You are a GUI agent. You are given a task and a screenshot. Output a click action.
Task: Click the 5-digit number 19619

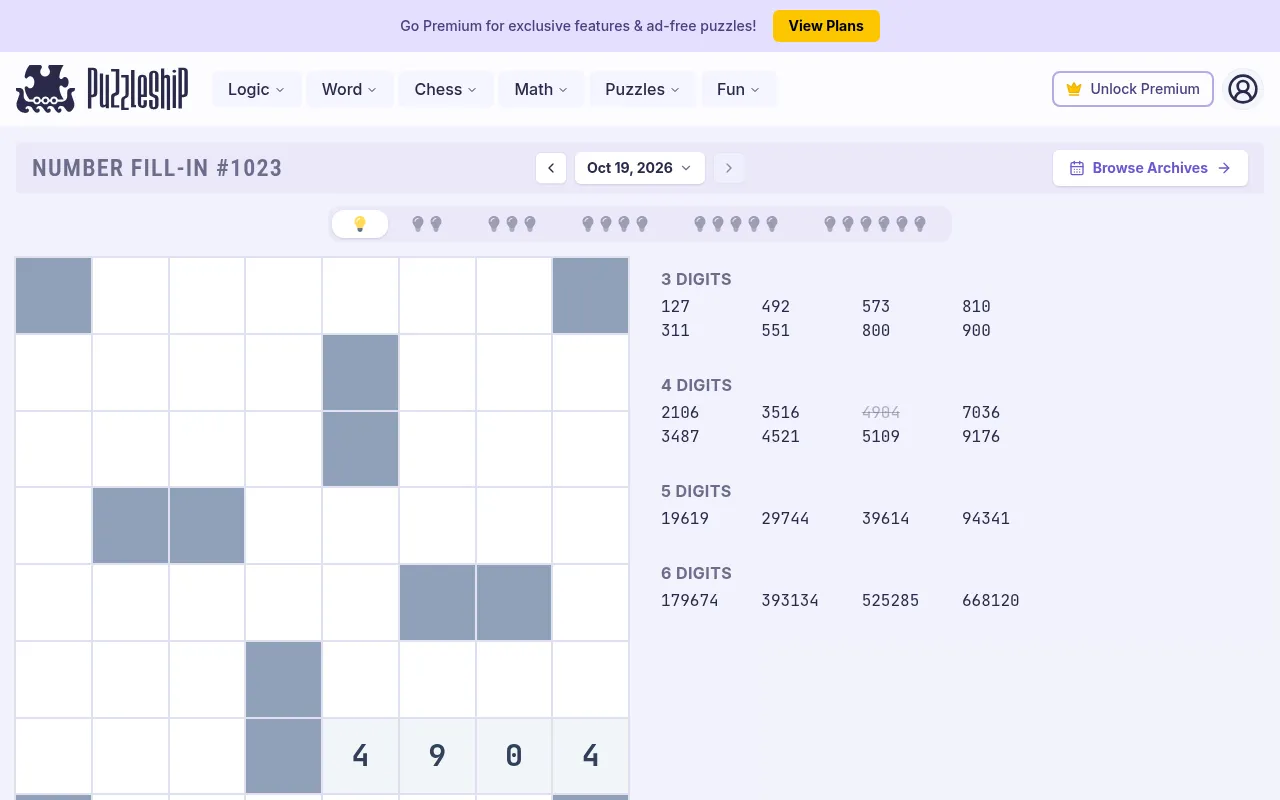pyautogui.click(x=685, y=518)
